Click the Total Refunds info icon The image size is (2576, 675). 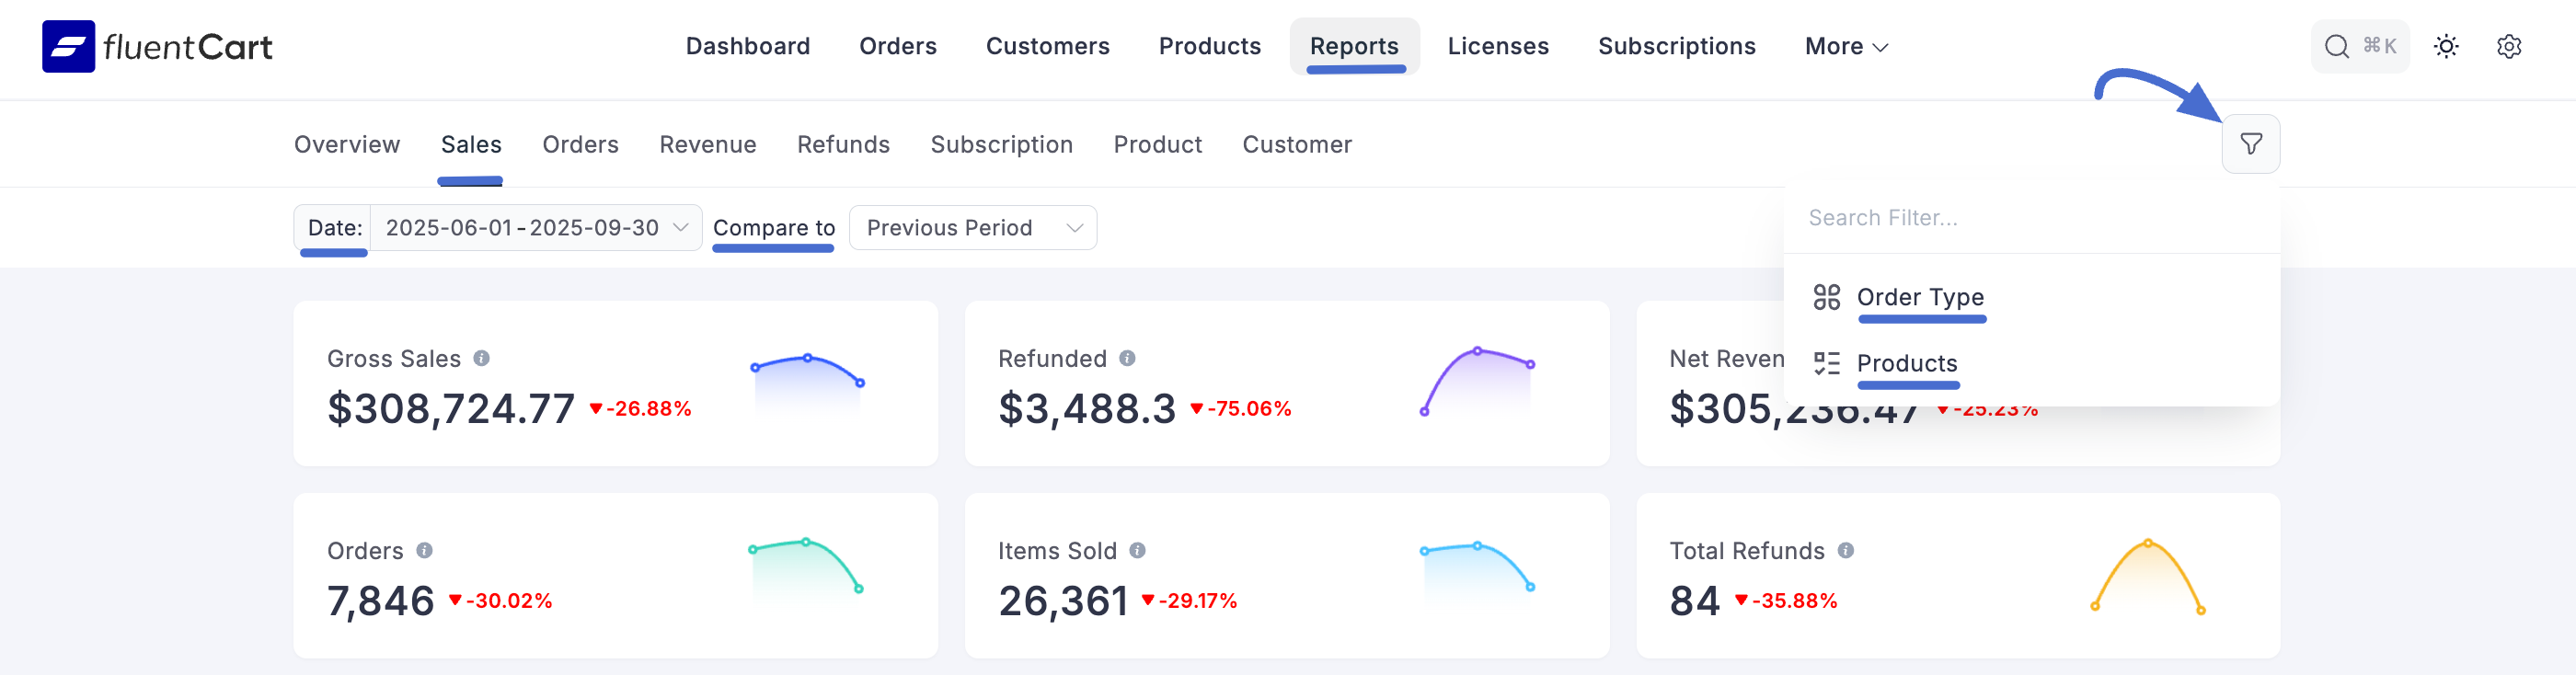tap(1846, 550)
